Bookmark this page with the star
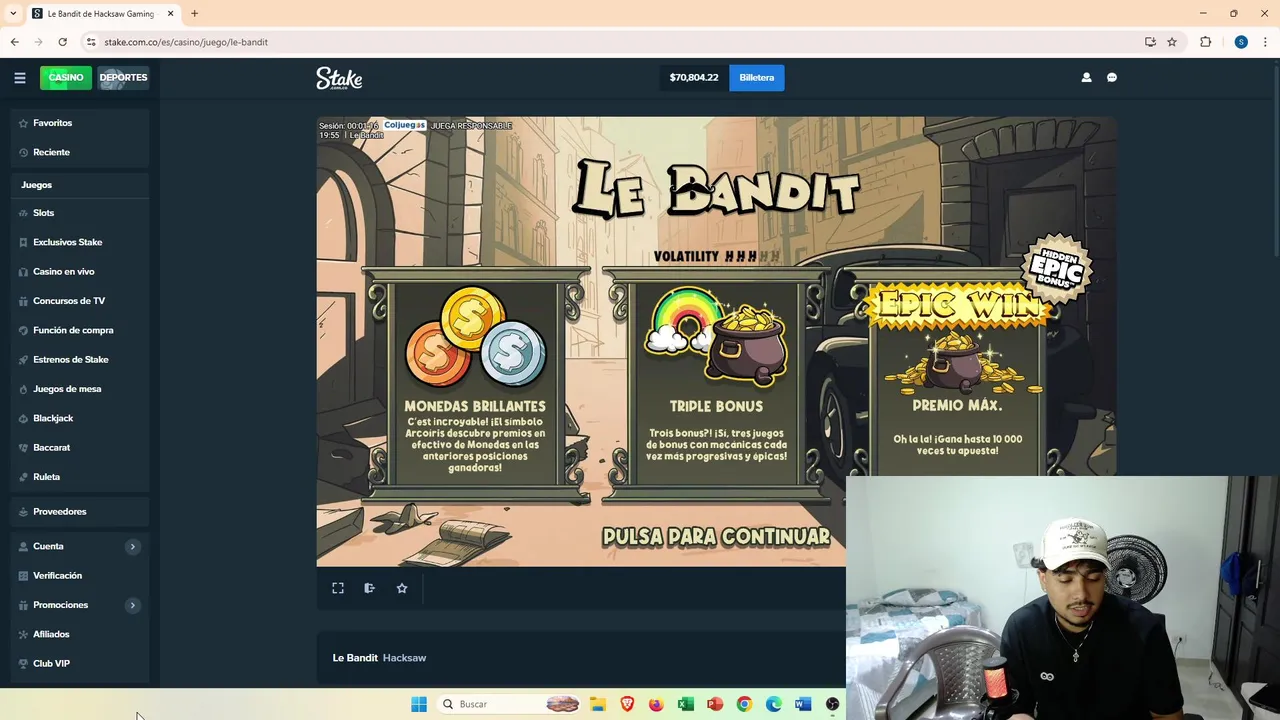 [x=1172, y=42]
